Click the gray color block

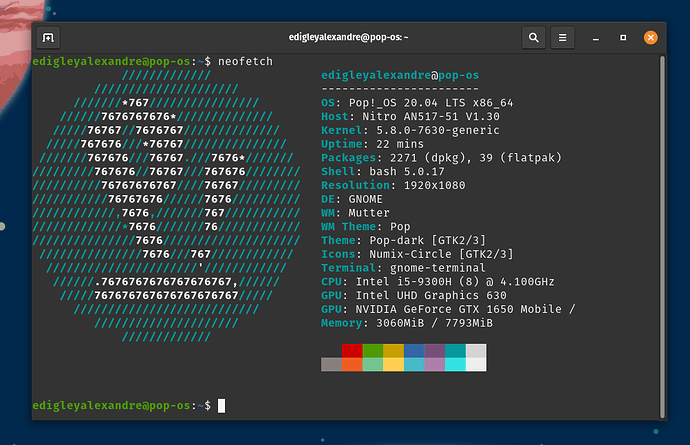(331, 364)
